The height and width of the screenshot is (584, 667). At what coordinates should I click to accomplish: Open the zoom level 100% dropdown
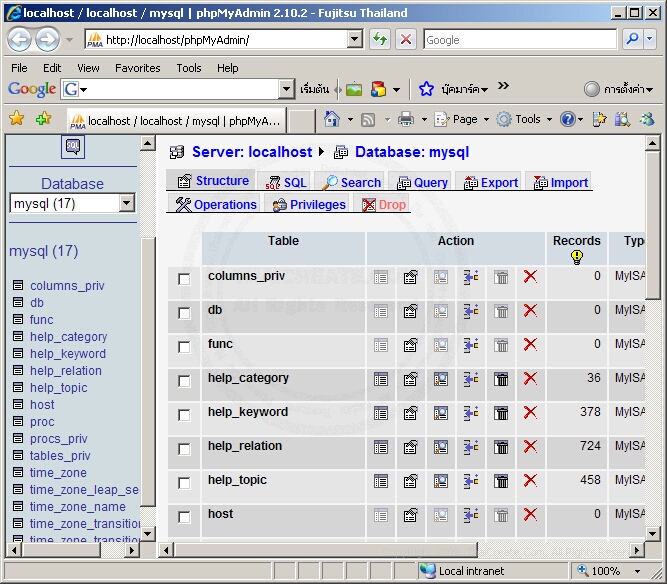pyautogui.click(x=638, y=571)
